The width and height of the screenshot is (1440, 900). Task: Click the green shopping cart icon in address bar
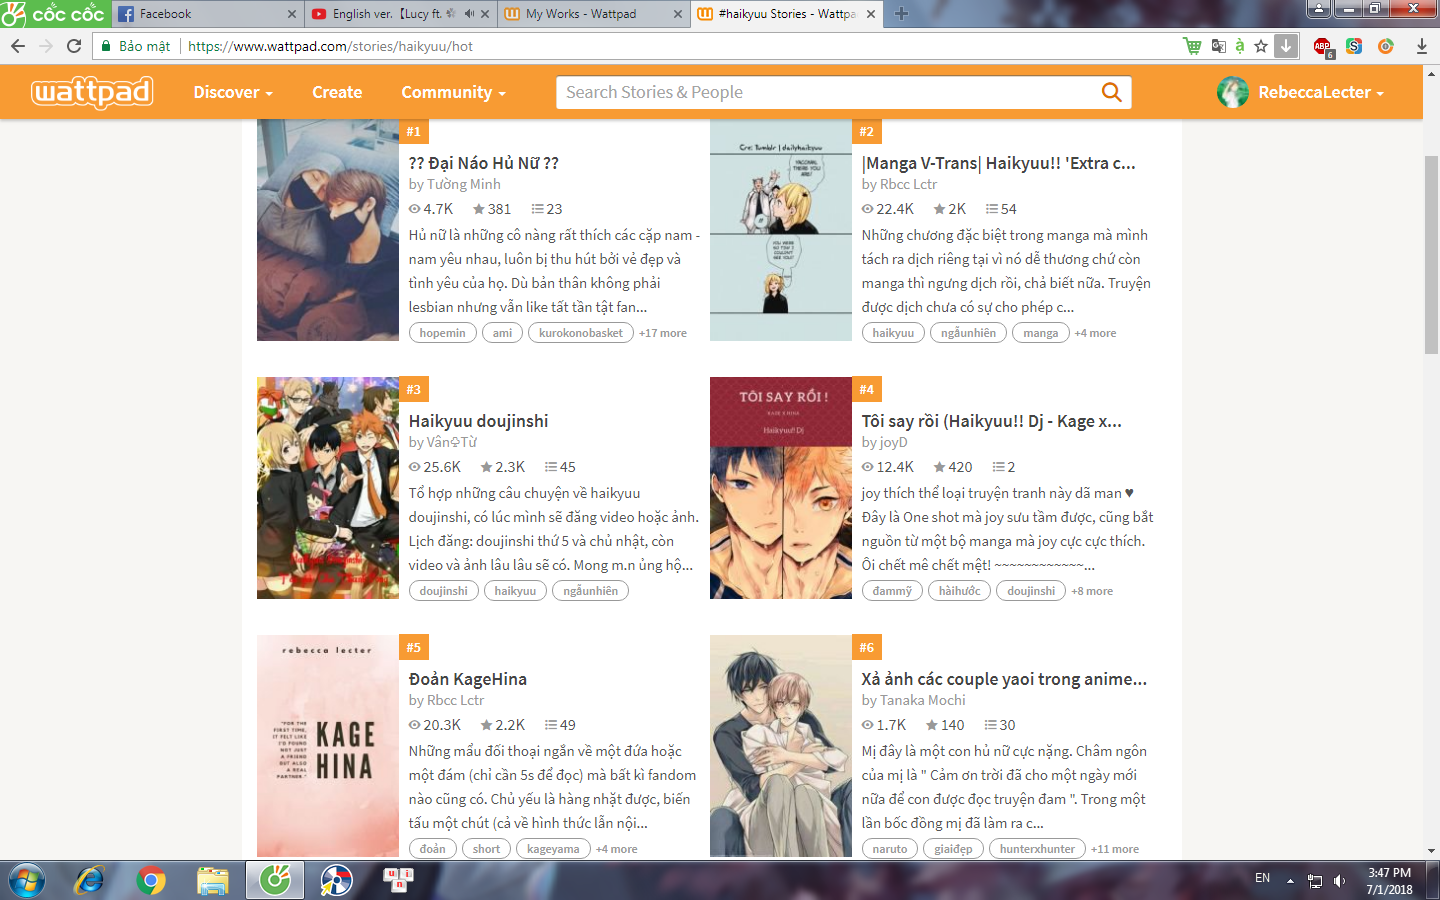1192,46
